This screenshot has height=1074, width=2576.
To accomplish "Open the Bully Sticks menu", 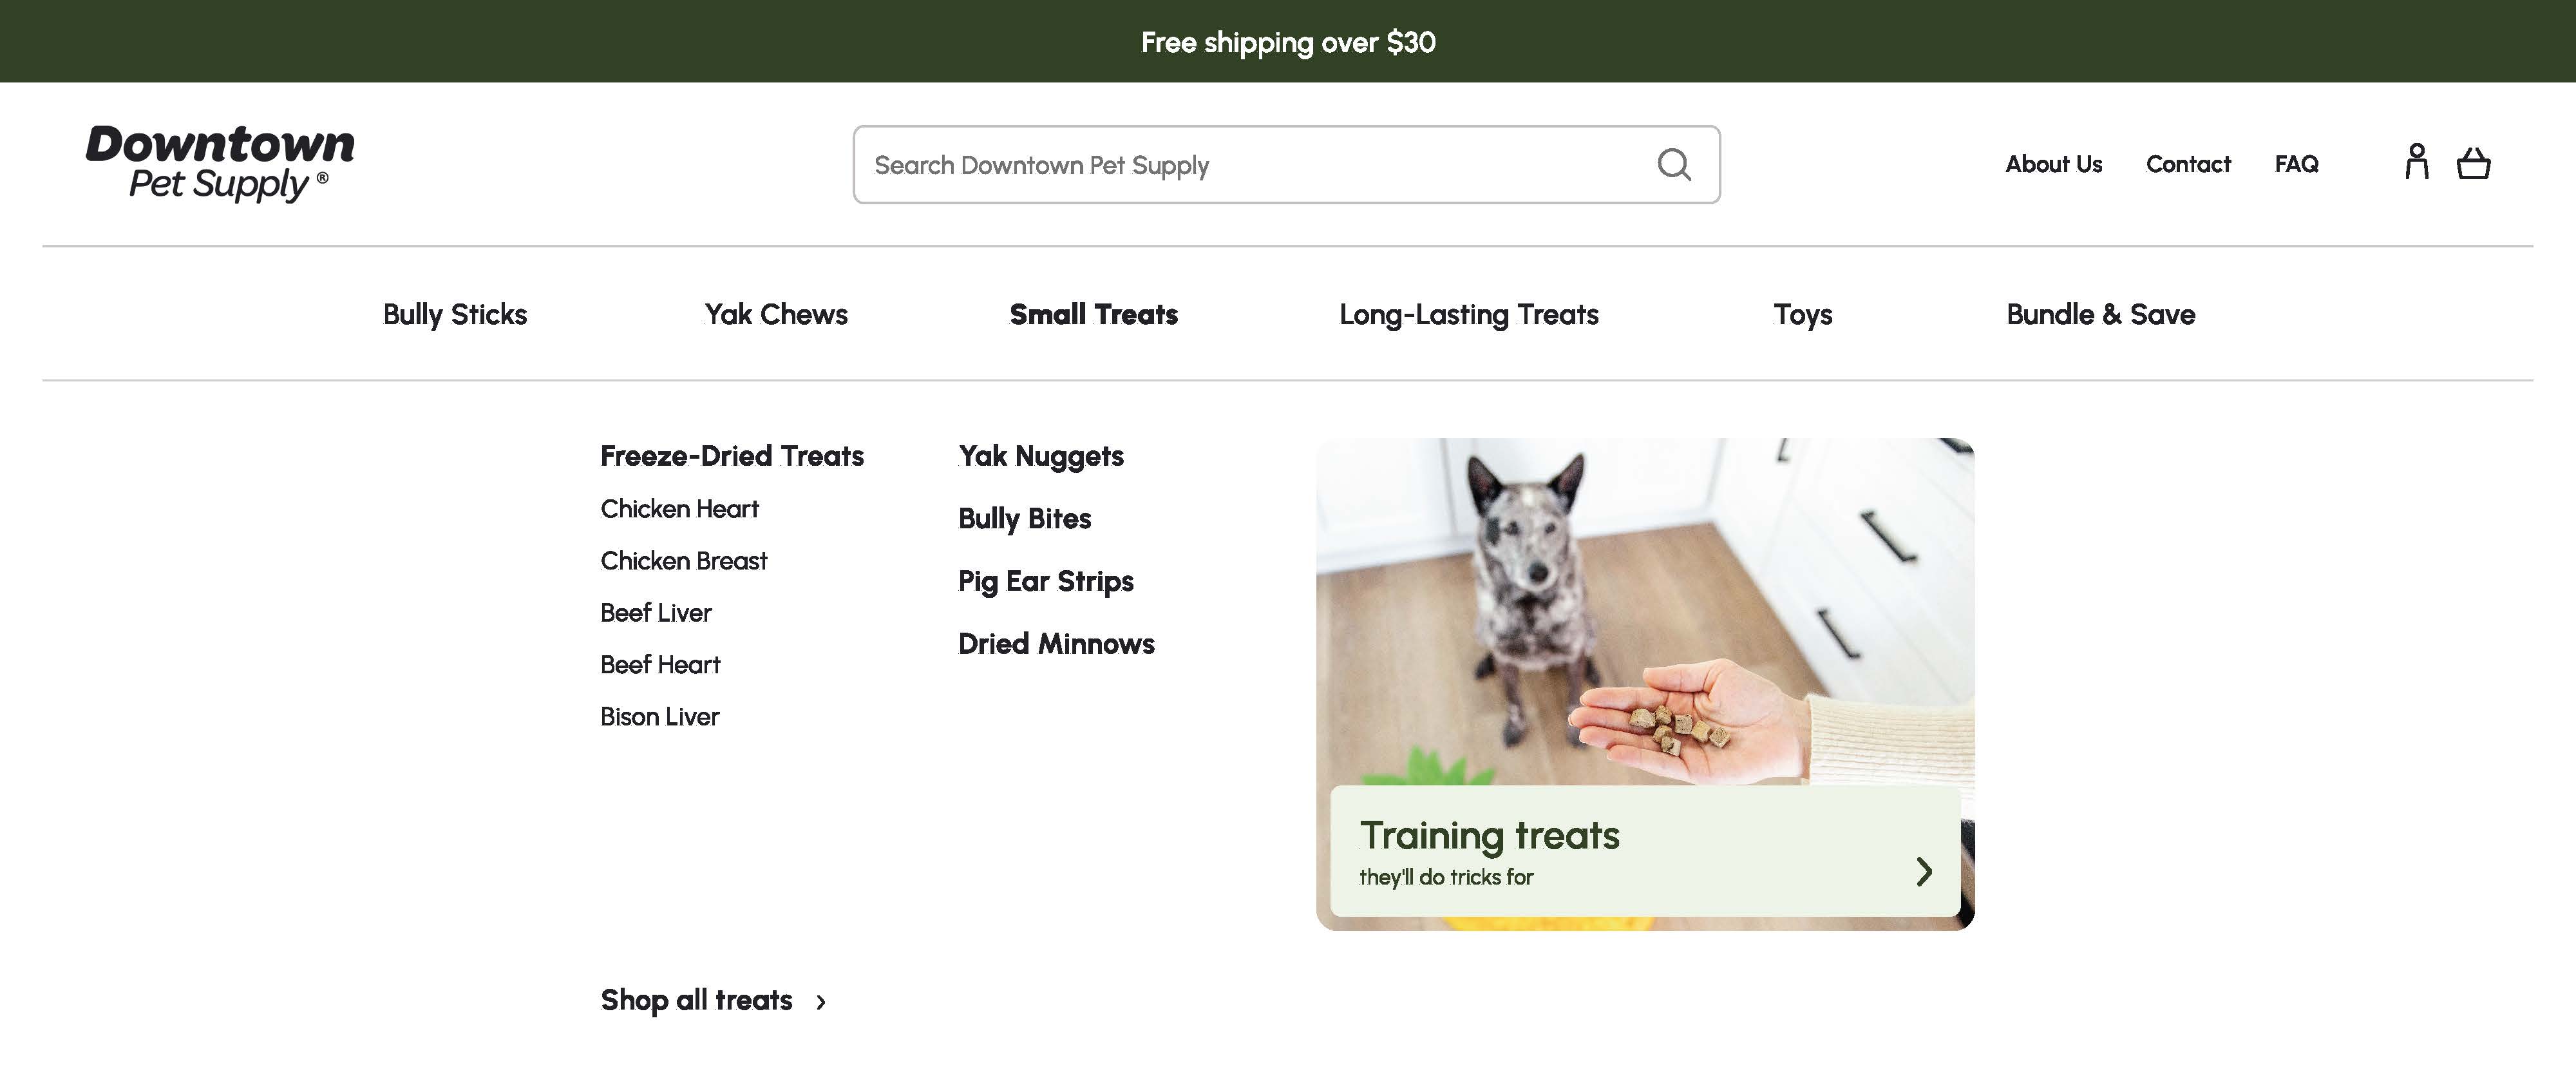I will coord(455,314).
